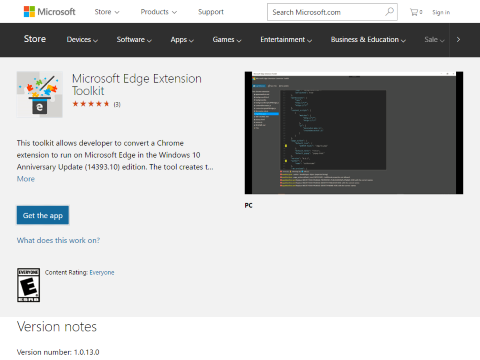Expand the Games menu
The height and width of the screenshot is (360, 480).
(227, 40)
